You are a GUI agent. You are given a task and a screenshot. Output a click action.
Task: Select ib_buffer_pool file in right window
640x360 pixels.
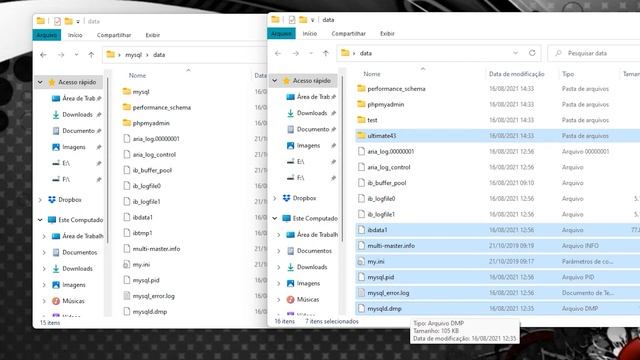(x=497, y=183)
